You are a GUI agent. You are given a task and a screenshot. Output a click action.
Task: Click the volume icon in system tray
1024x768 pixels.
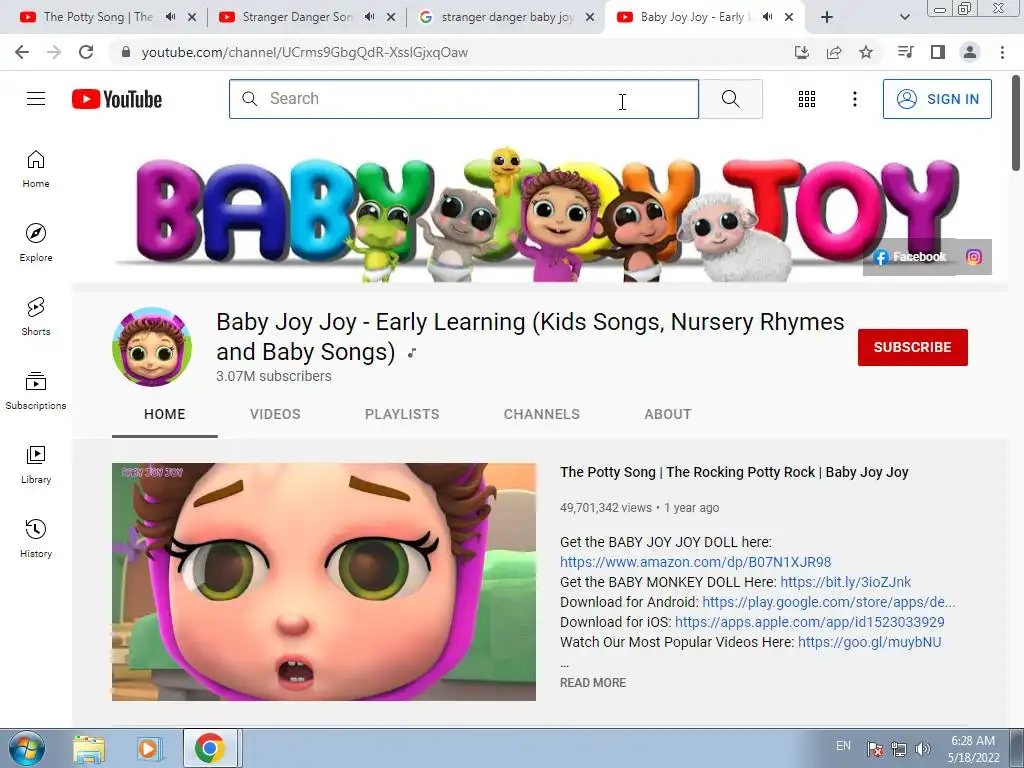(923, 749)
